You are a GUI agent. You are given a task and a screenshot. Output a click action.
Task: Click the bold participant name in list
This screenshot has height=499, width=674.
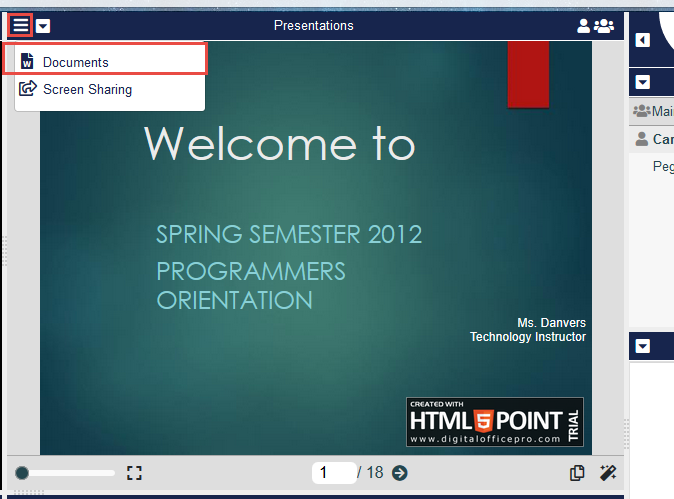[x=661, y=140]
